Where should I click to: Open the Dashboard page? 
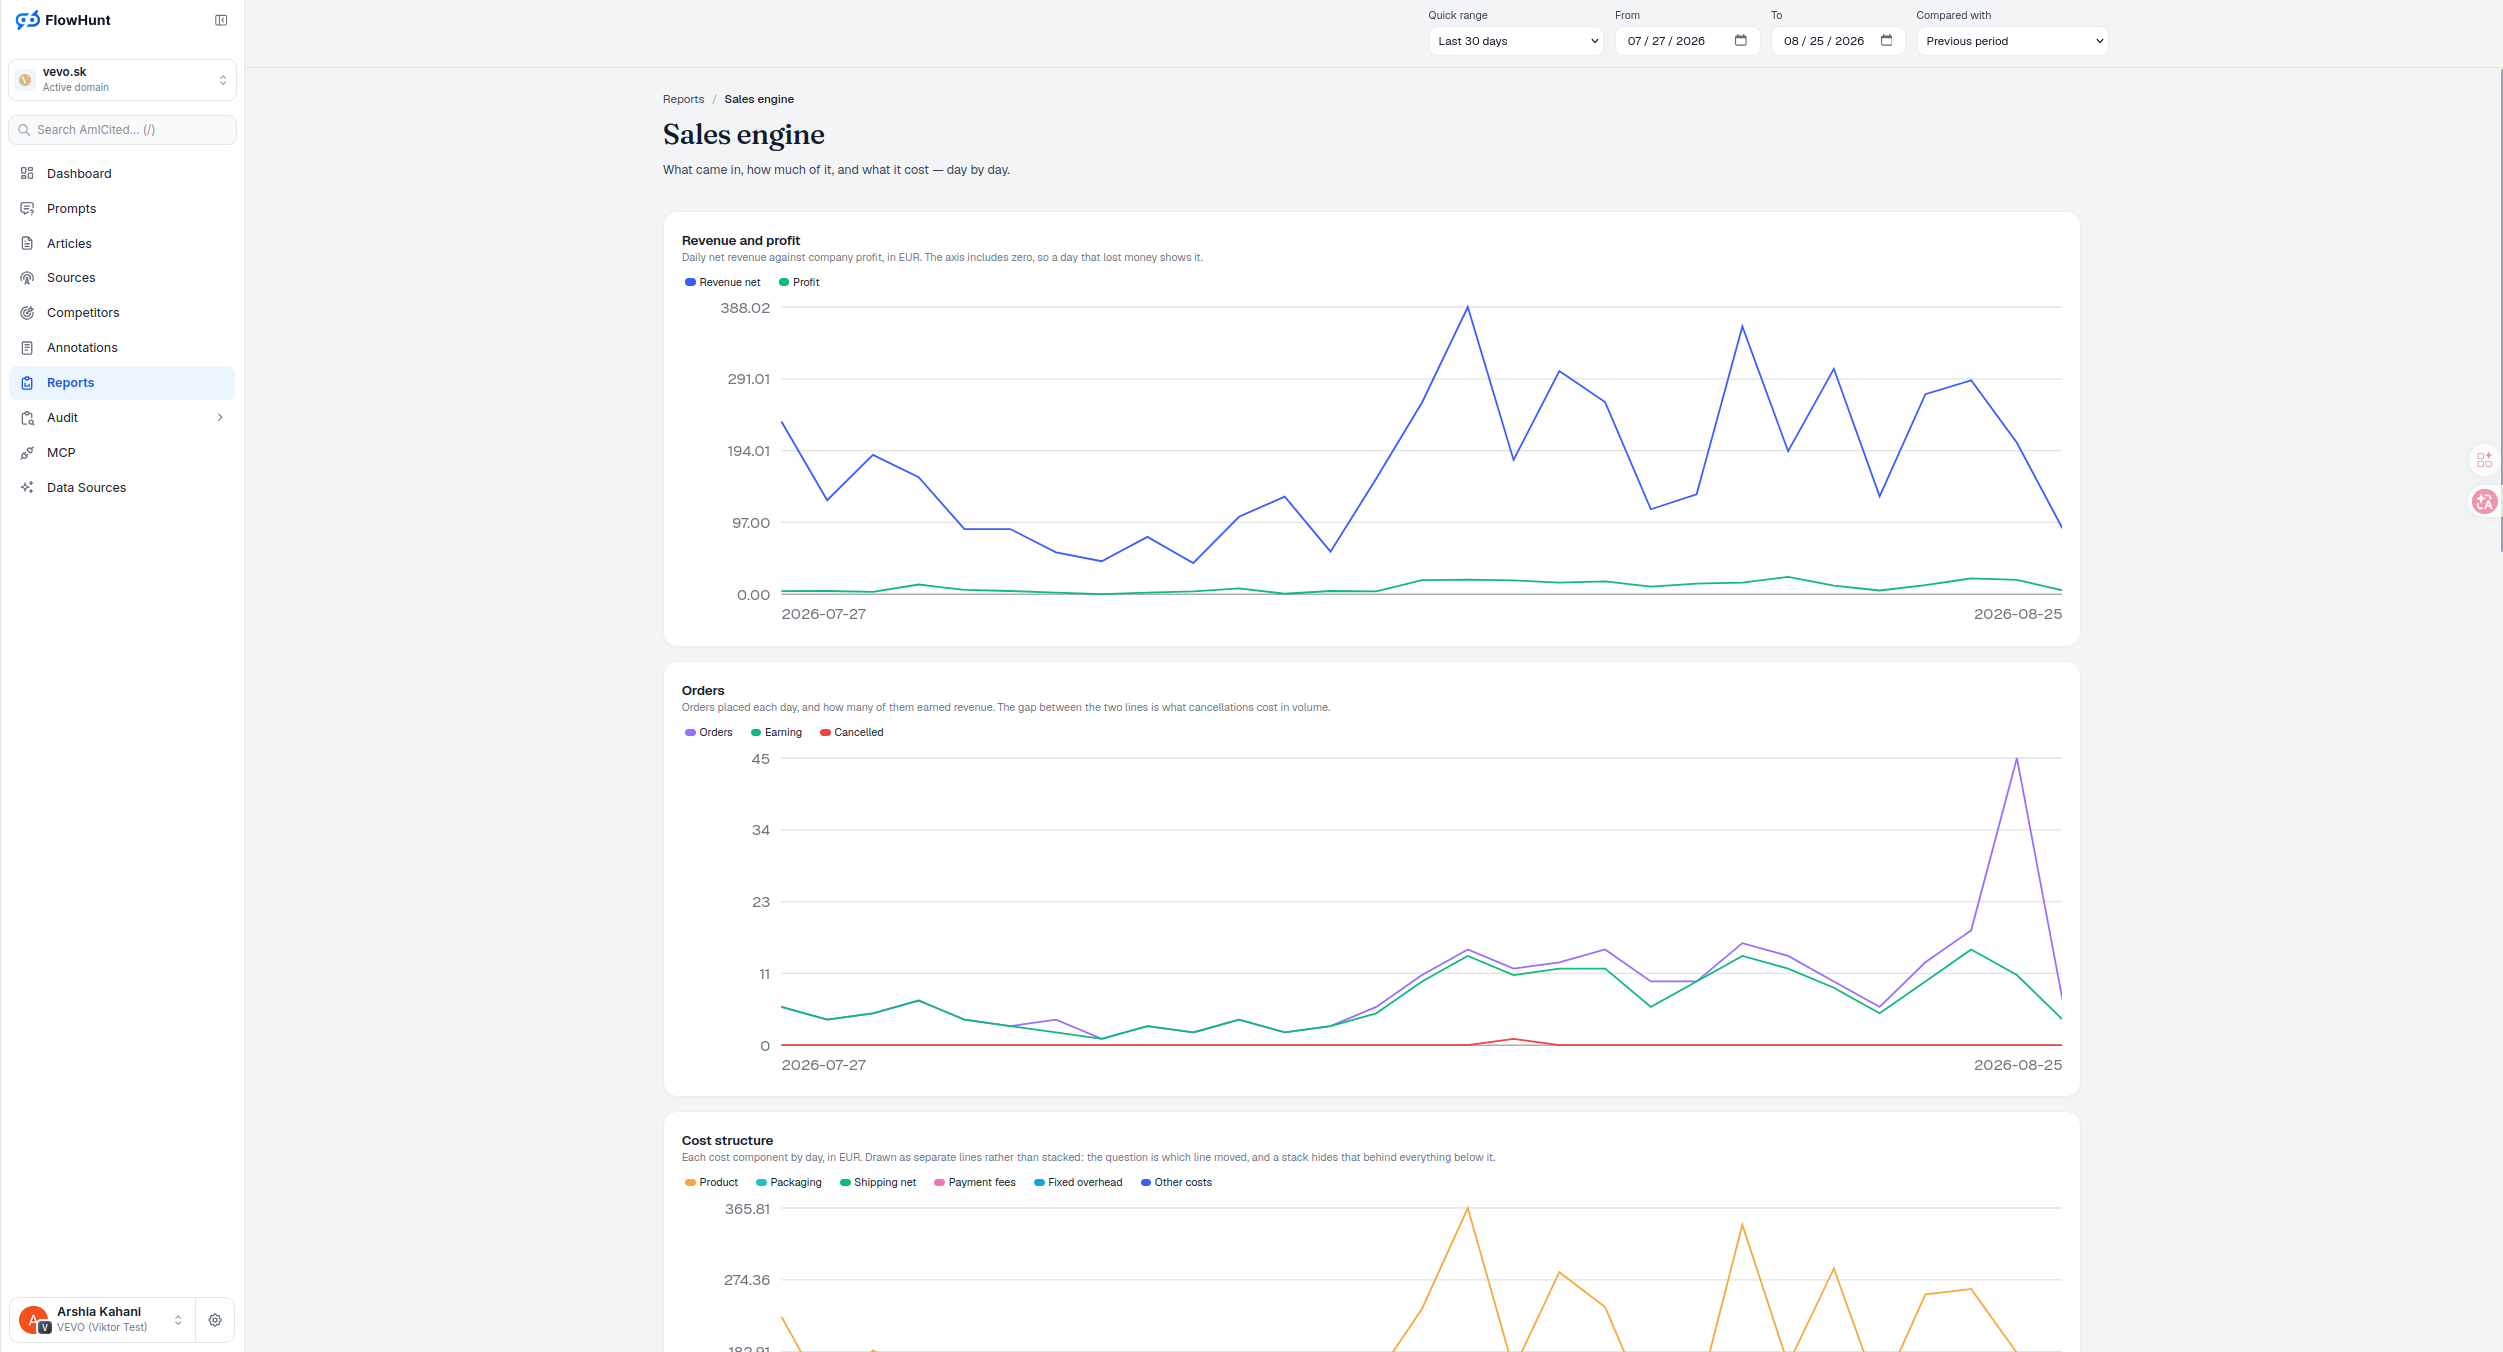coord(122,173)
